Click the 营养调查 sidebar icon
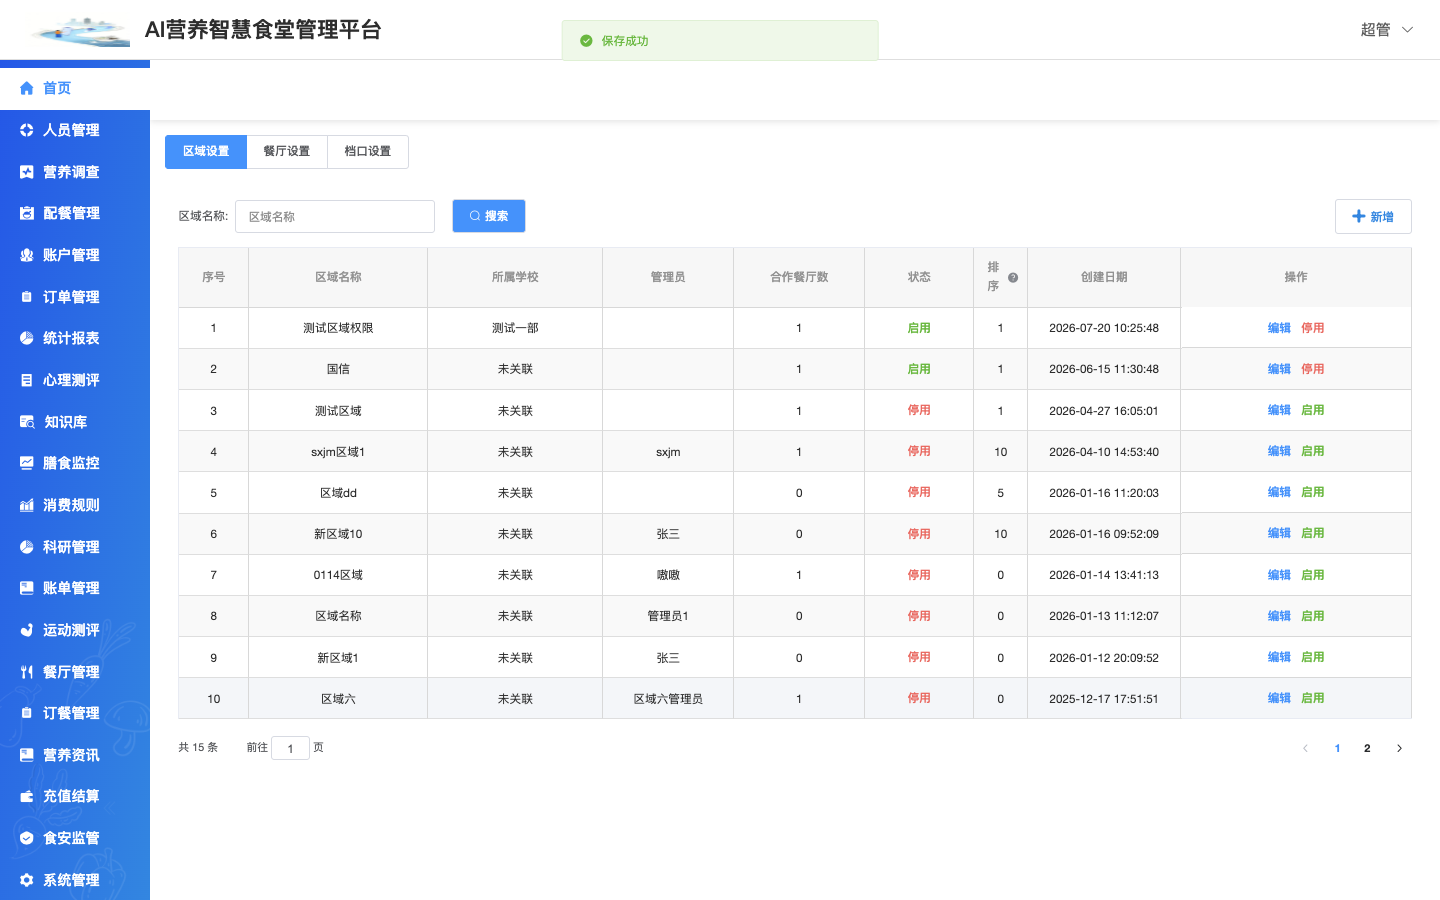1440x900 pixels. pyautogui.click(x=27, y=172)
